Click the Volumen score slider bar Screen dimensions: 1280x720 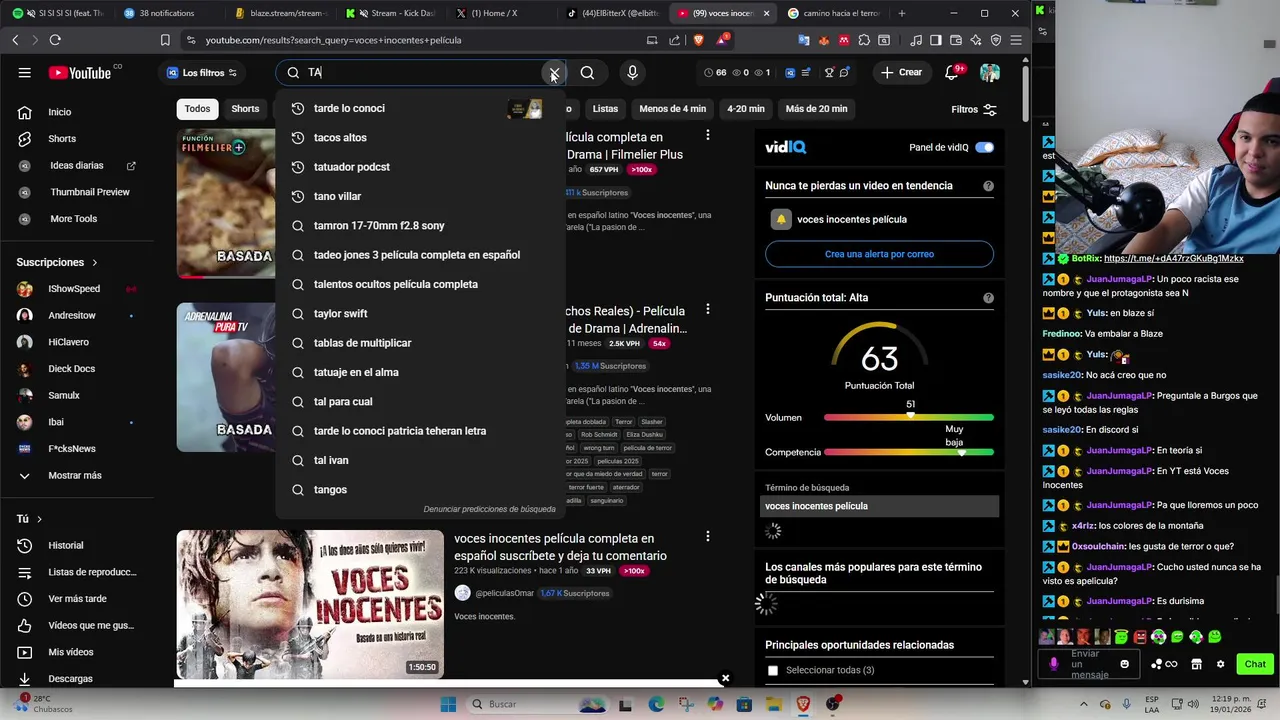909,417
